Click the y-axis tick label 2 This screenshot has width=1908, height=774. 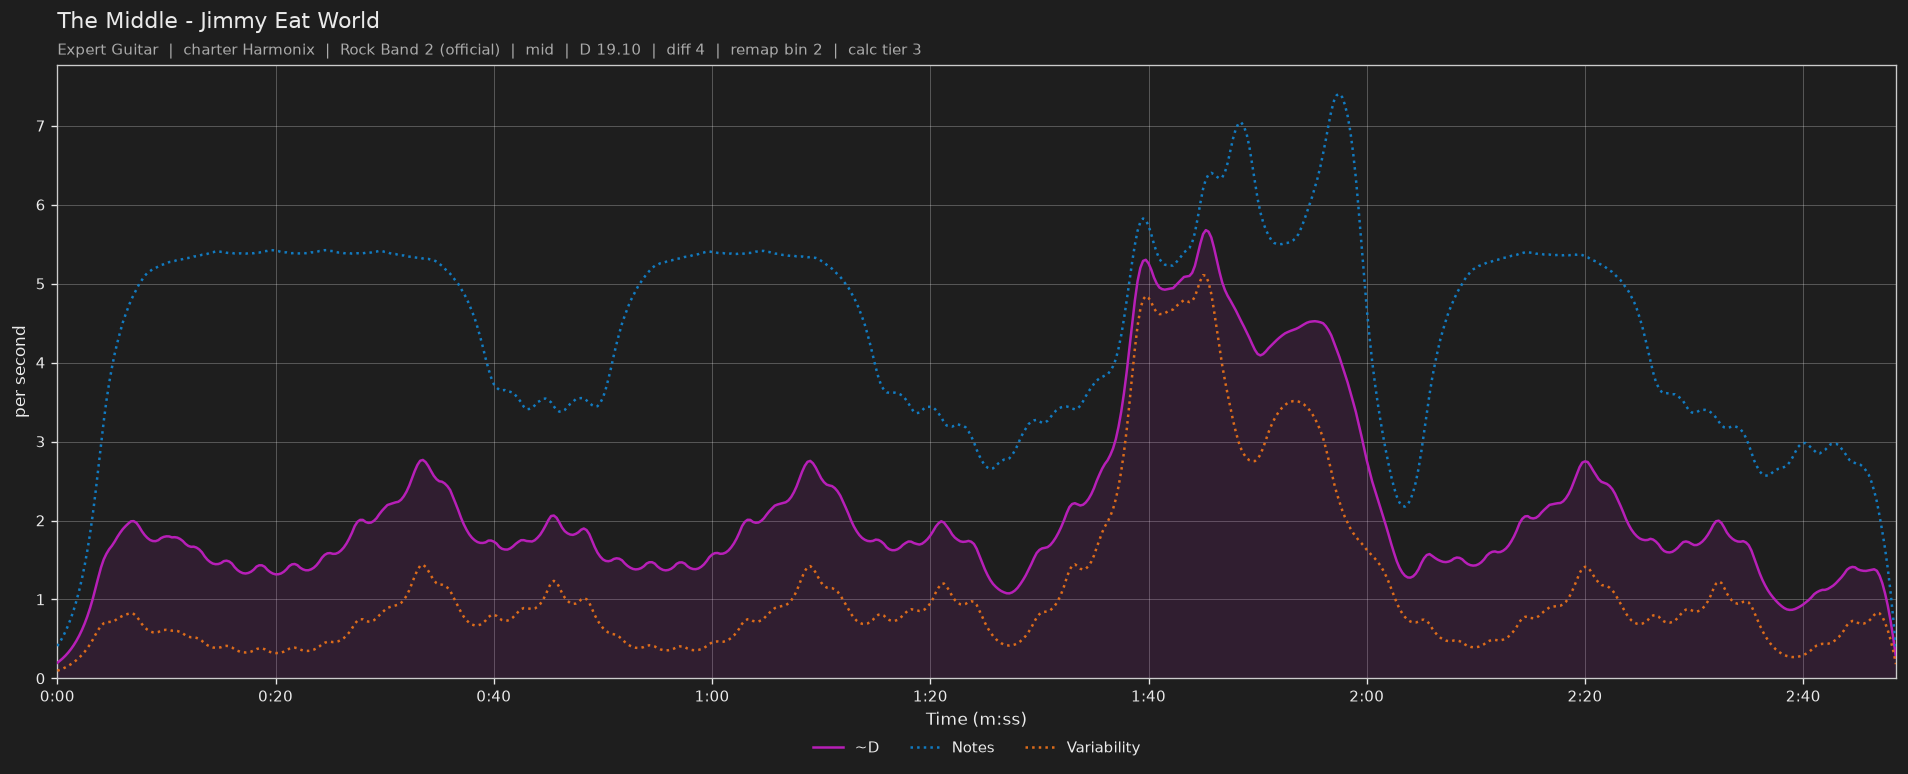tap(41, 521)
